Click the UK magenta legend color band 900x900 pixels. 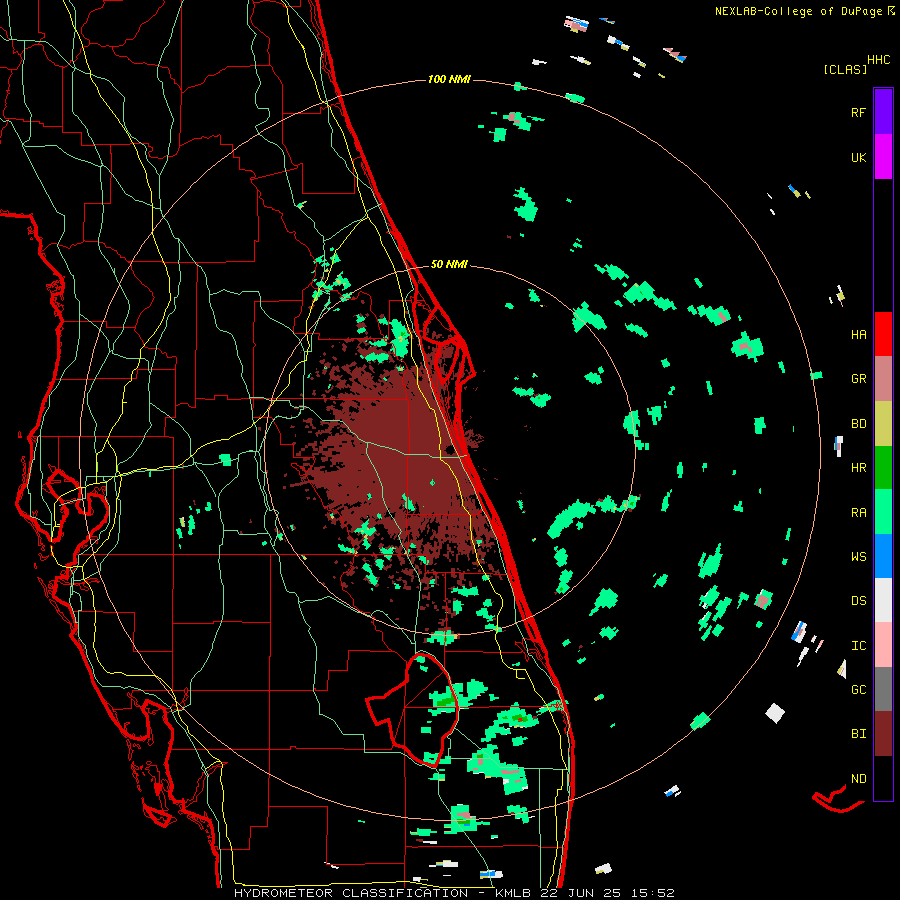[883, 157]
